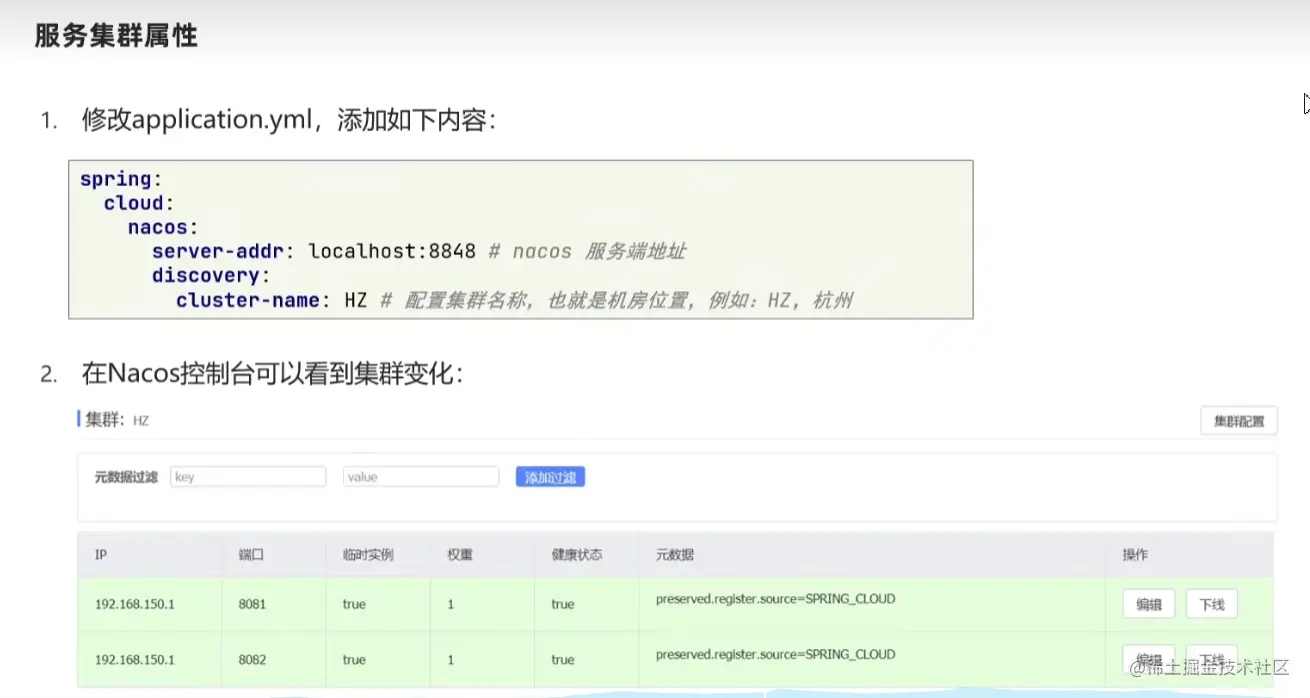This screenshot has height=698, width=1310.
Task: Click 下线 for the port 8081 instance
Action: click(x=1212, y=604)
